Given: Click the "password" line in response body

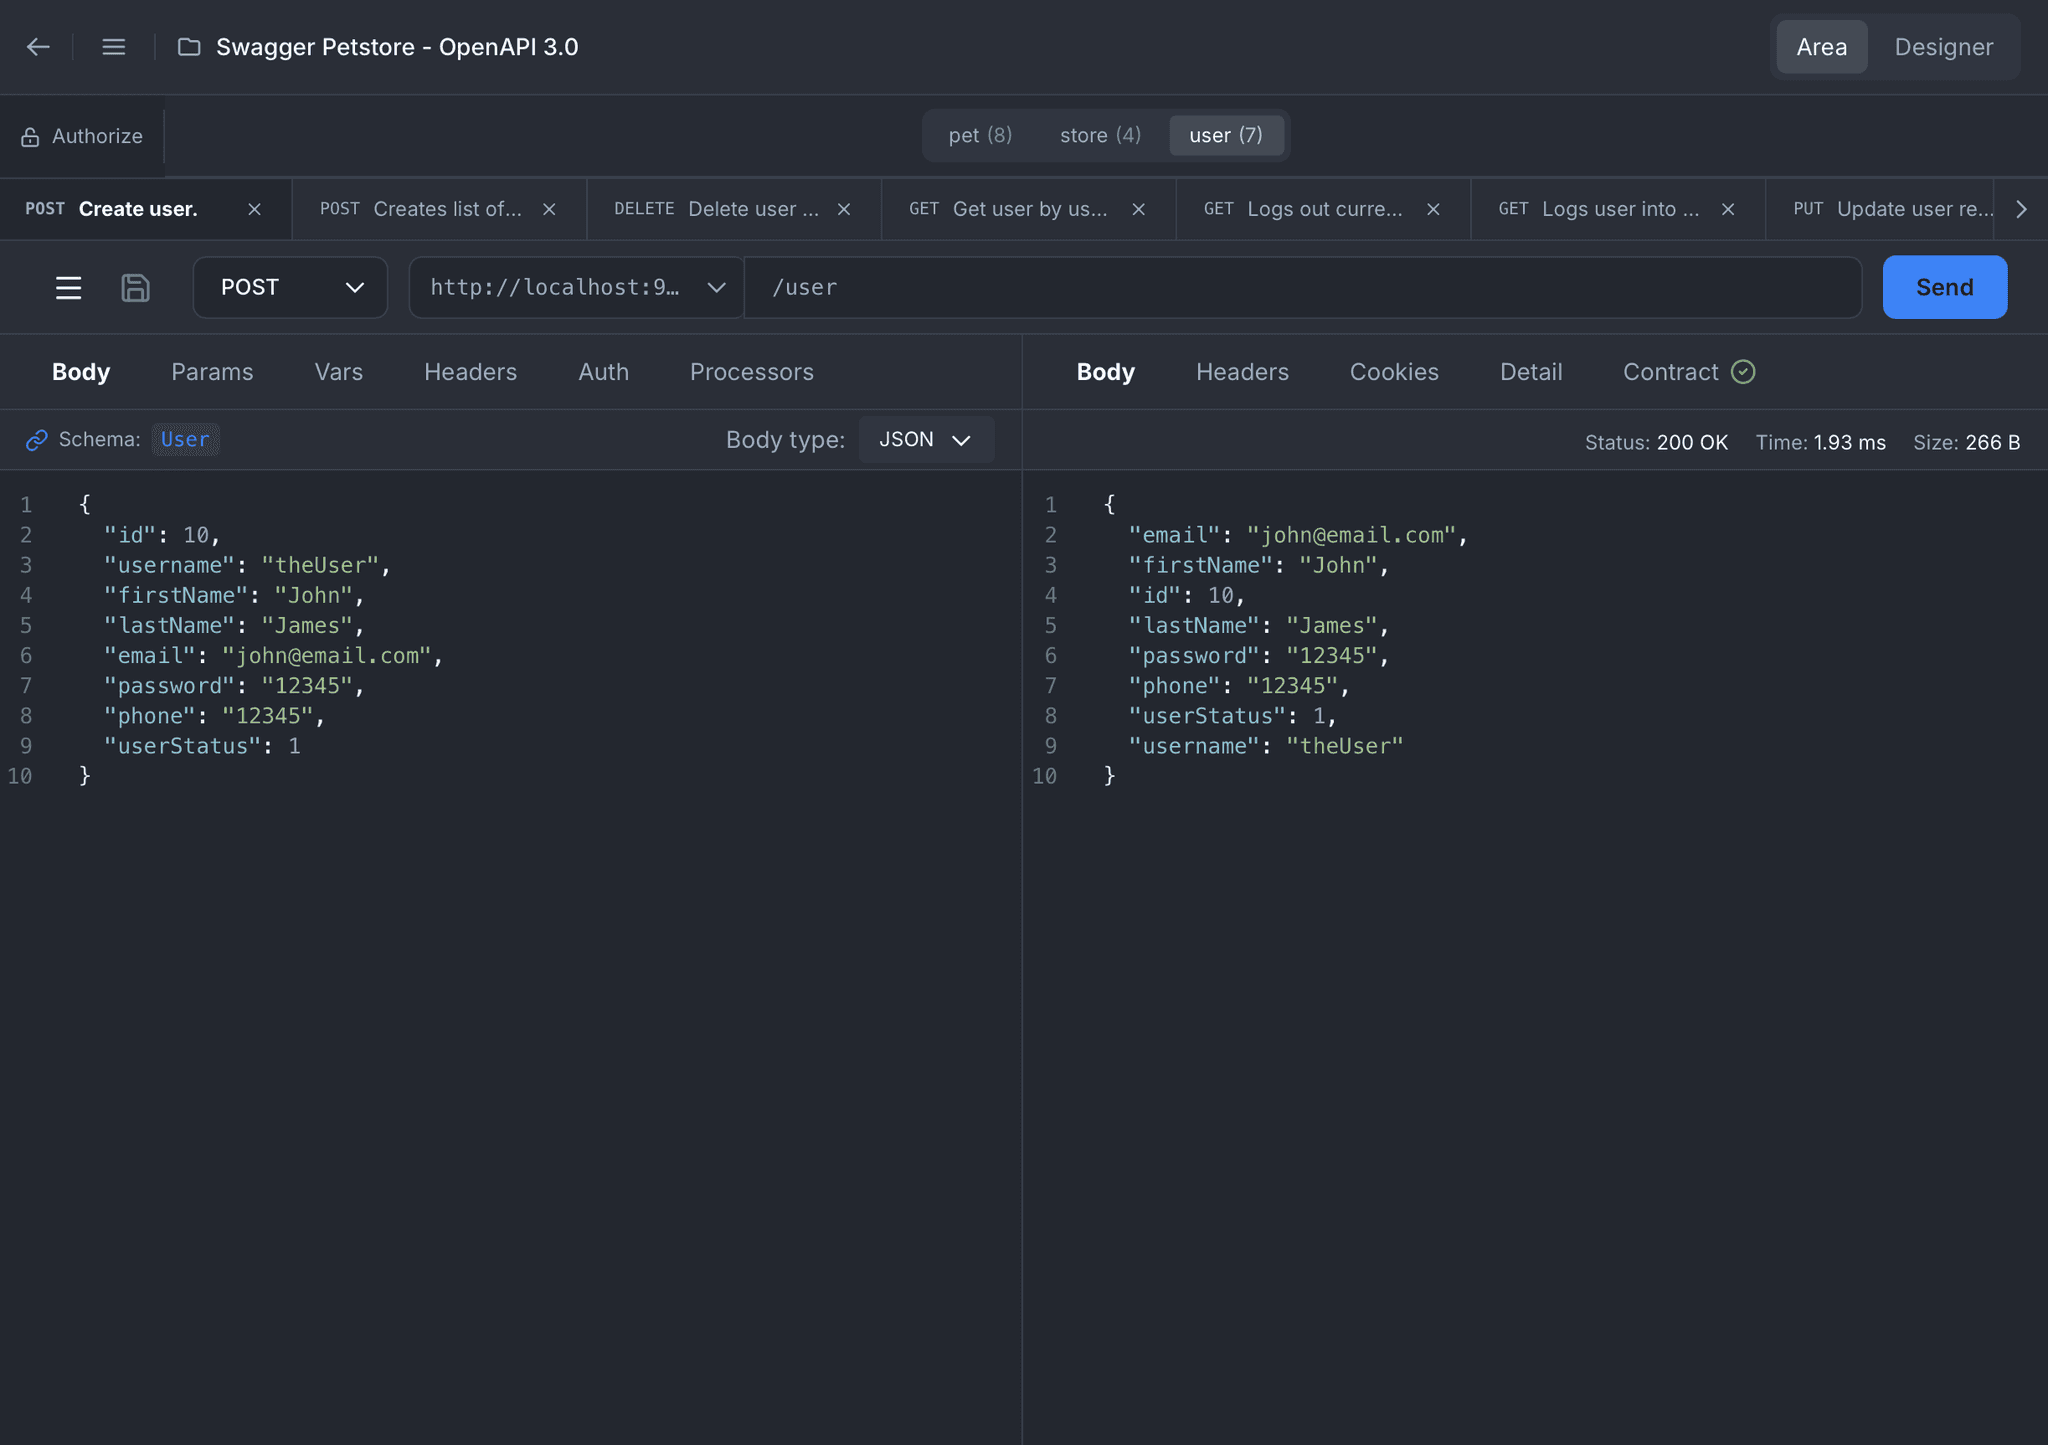Looking at the screenshot, I should click(x=1259, y=656).
